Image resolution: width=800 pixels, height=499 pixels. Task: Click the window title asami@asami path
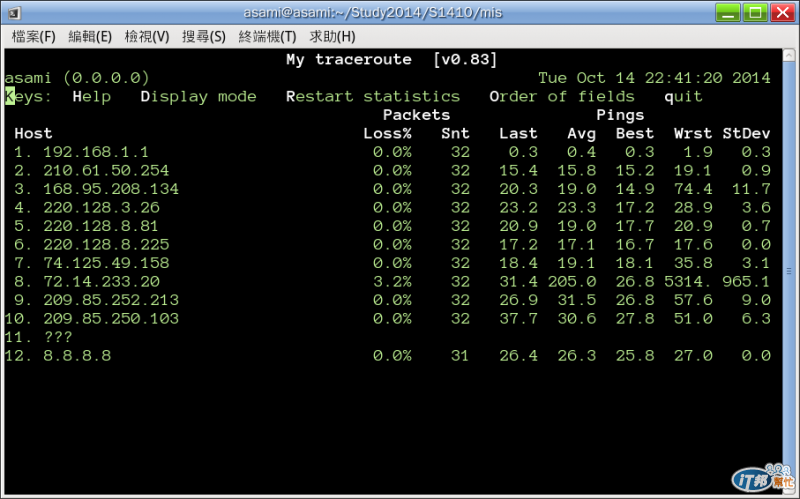click(372, 12)
